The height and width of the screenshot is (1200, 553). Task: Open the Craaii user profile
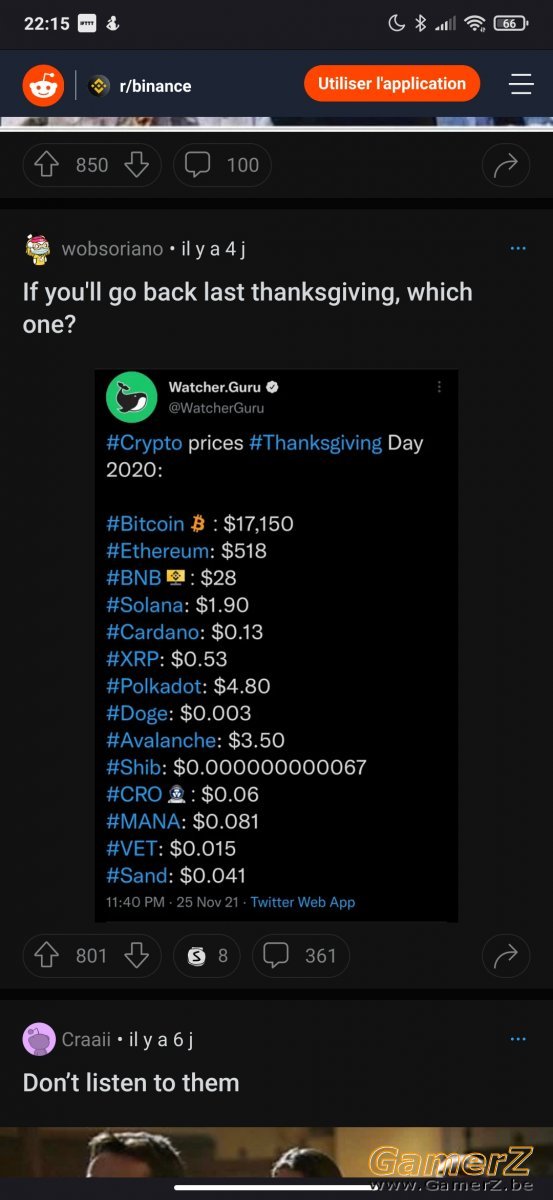86,1039
